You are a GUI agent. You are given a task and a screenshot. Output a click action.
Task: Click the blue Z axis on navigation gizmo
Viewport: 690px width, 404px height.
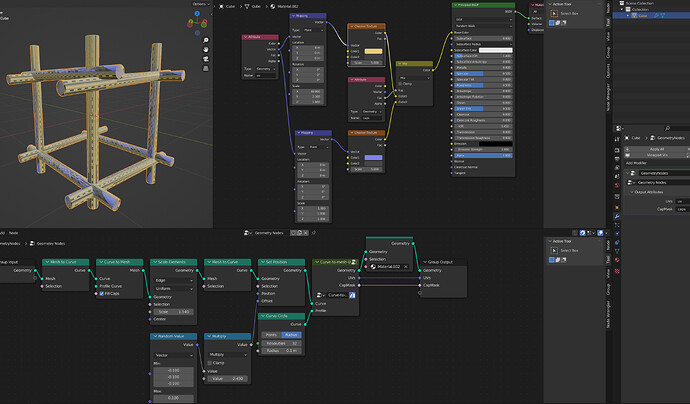[x=197, y=14]
